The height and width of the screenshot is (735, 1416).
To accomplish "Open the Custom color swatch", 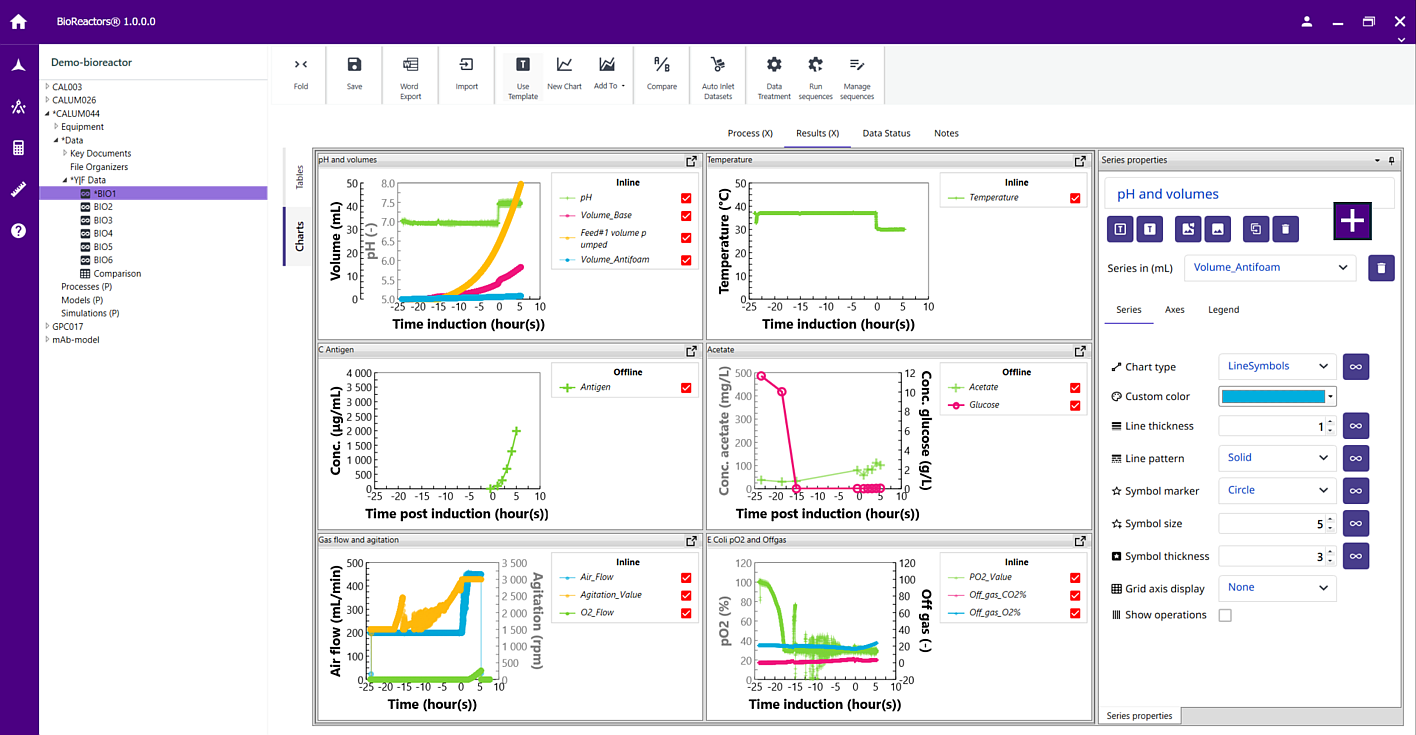I will coord(1276,396).
